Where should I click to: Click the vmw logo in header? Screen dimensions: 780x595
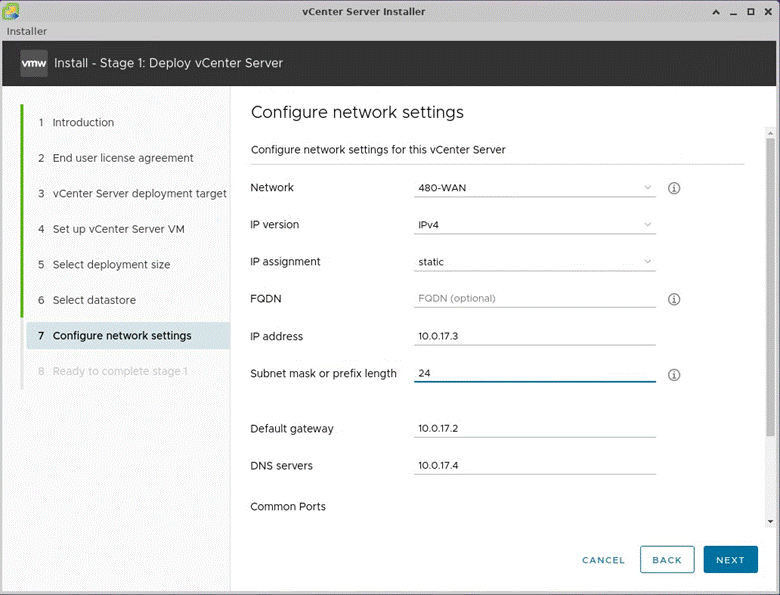click(x=34, y=63)
